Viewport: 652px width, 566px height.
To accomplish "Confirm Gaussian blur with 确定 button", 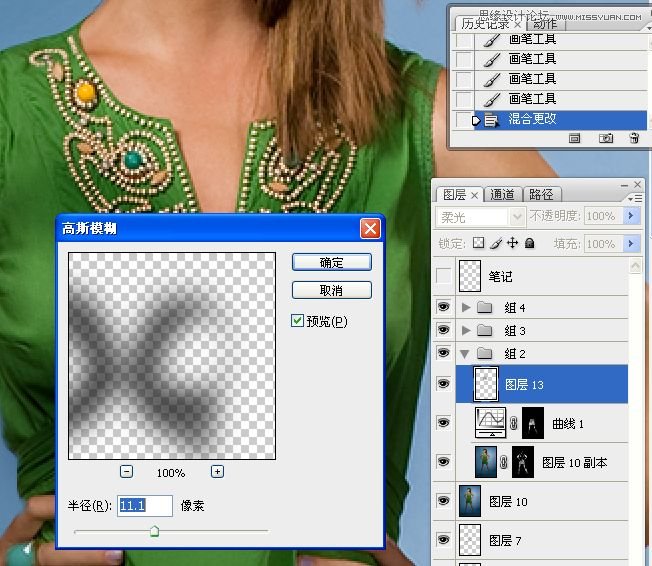I will coord(331,262).
